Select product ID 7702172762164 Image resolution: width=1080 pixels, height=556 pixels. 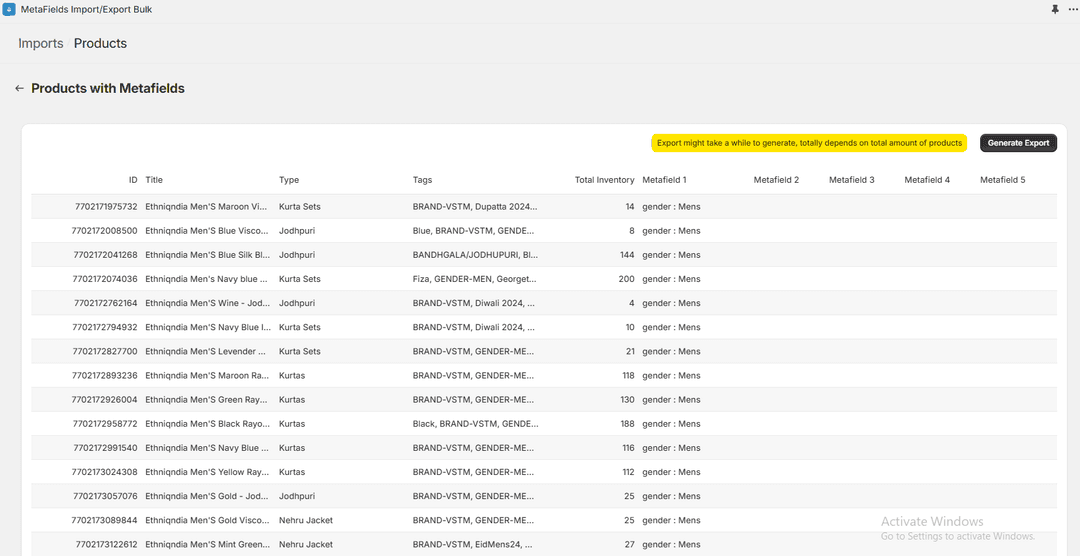point(106,303)
